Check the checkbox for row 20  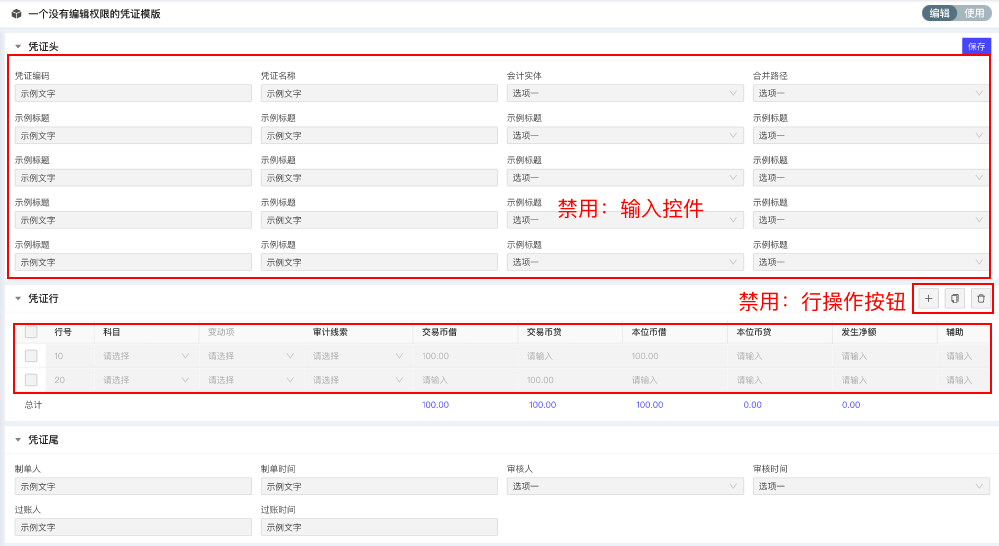pos(31,380)
